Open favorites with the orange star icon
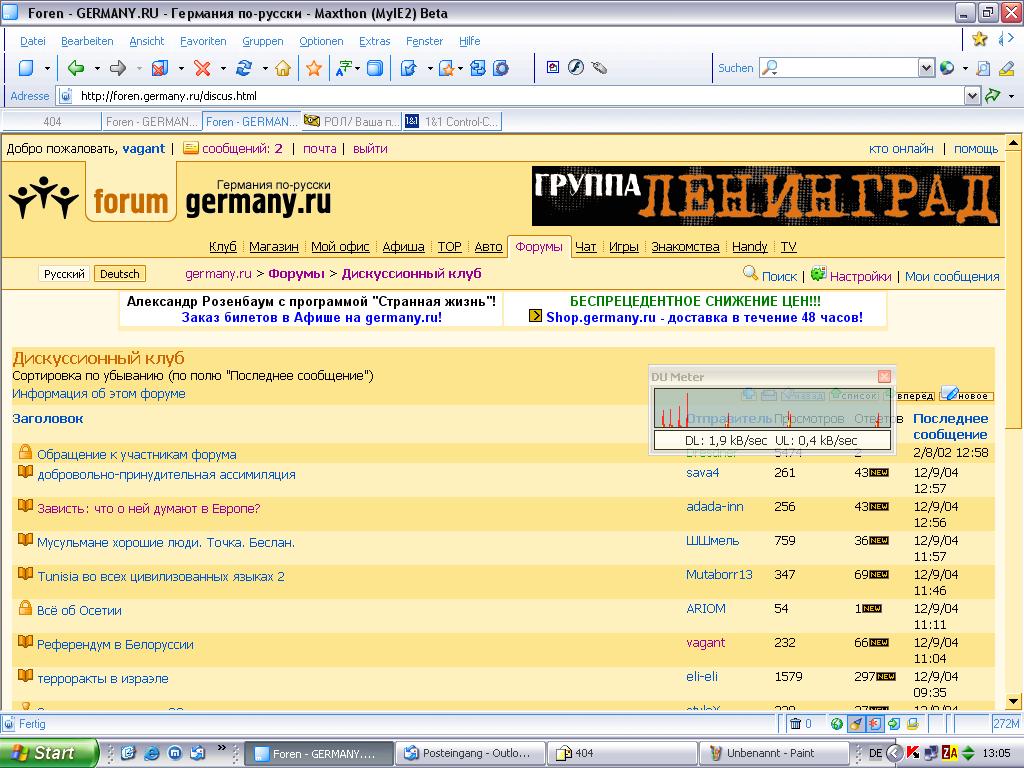 [x=314, y=68]
